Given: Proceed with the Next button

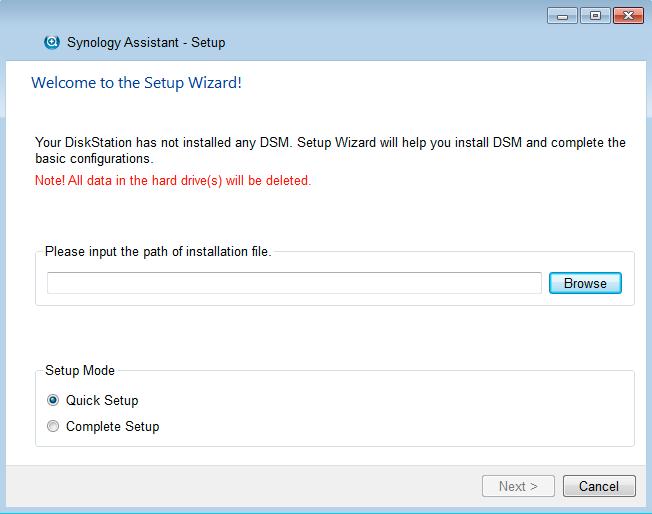Looking at the screenshot, I should (x=518, y=486).
